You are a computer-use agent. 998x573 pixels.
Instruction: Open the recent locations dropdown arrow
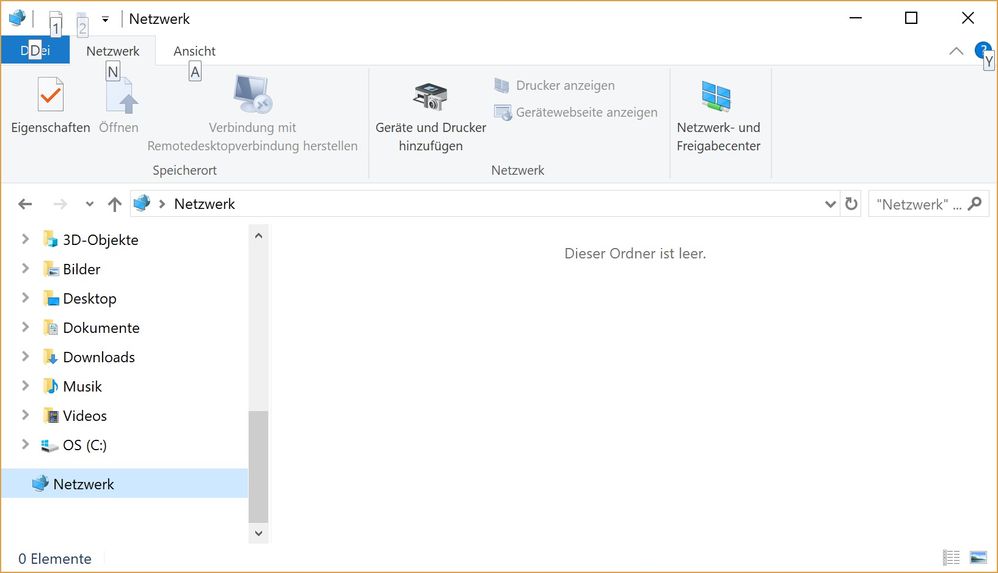(x=89, y=204)
